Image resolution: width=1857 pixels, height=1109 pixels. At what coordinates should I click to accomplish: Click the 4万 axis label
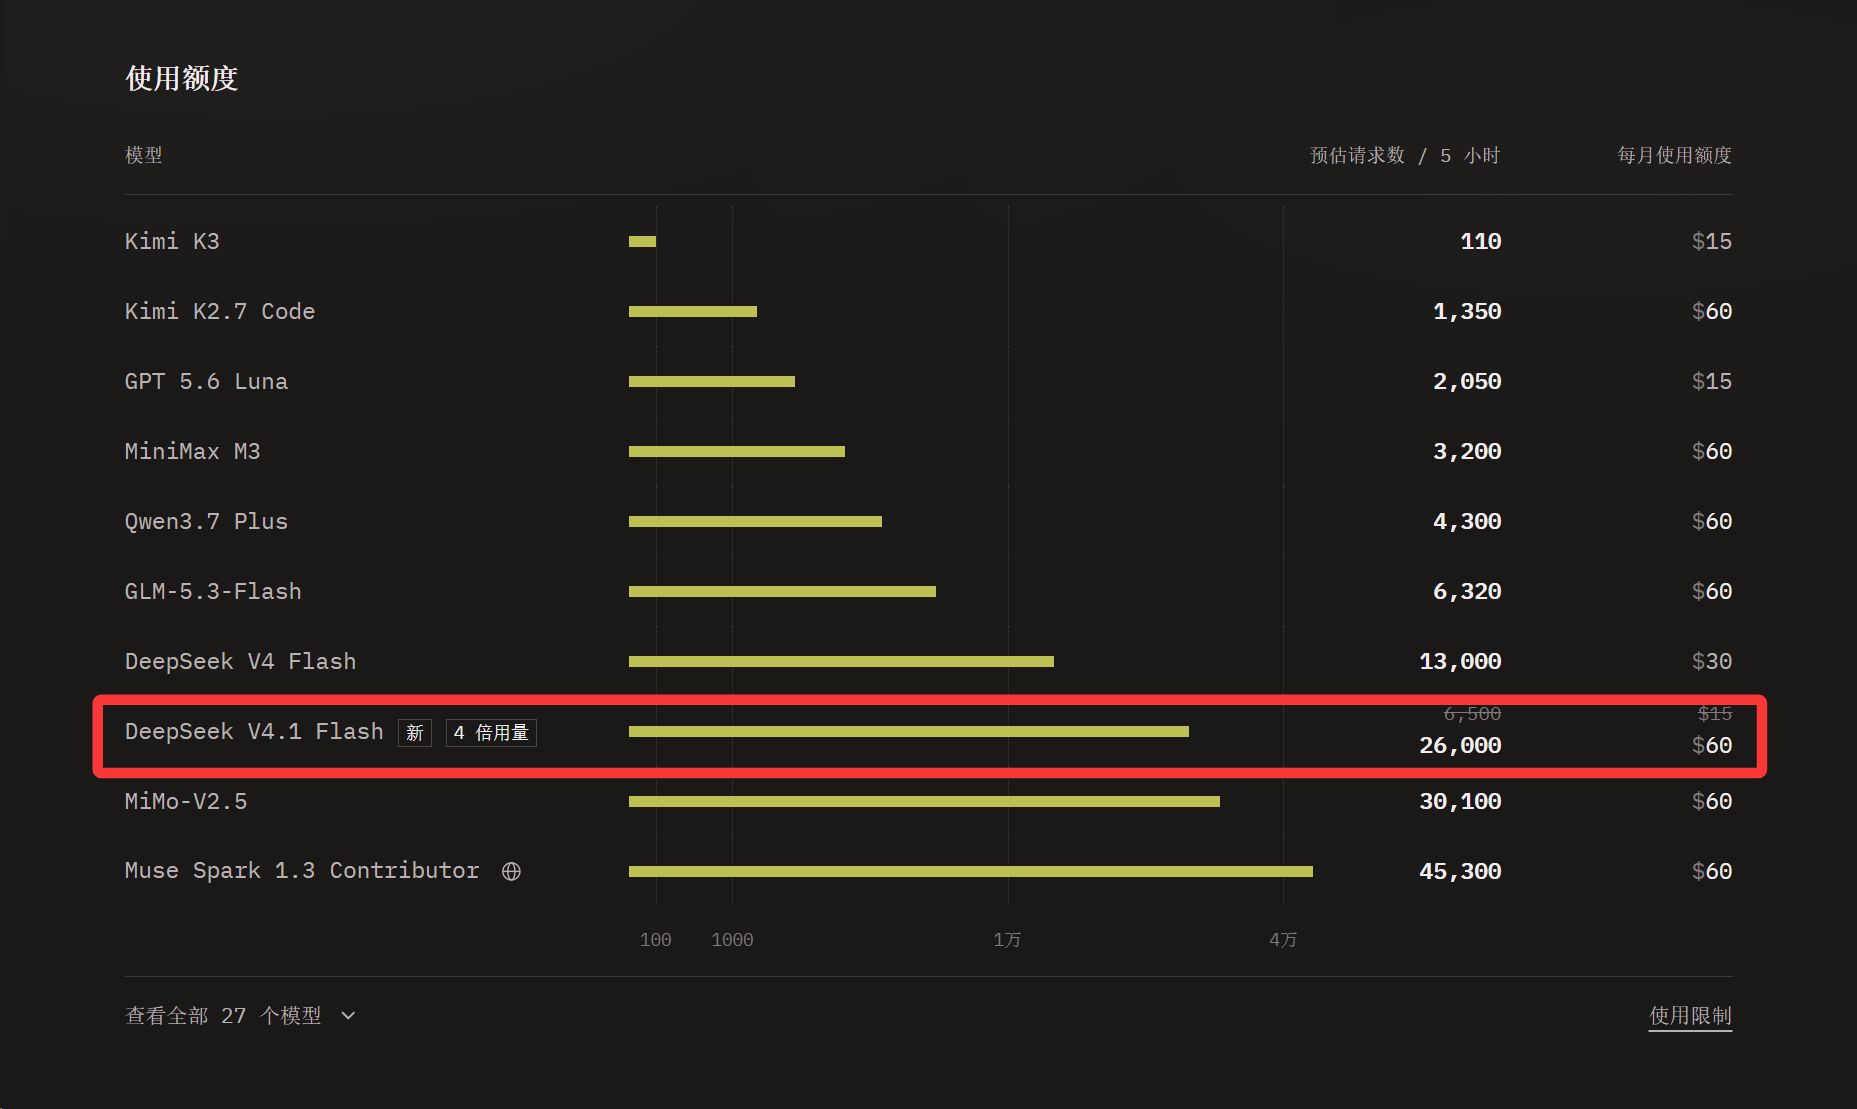(x=1283, y=940)
